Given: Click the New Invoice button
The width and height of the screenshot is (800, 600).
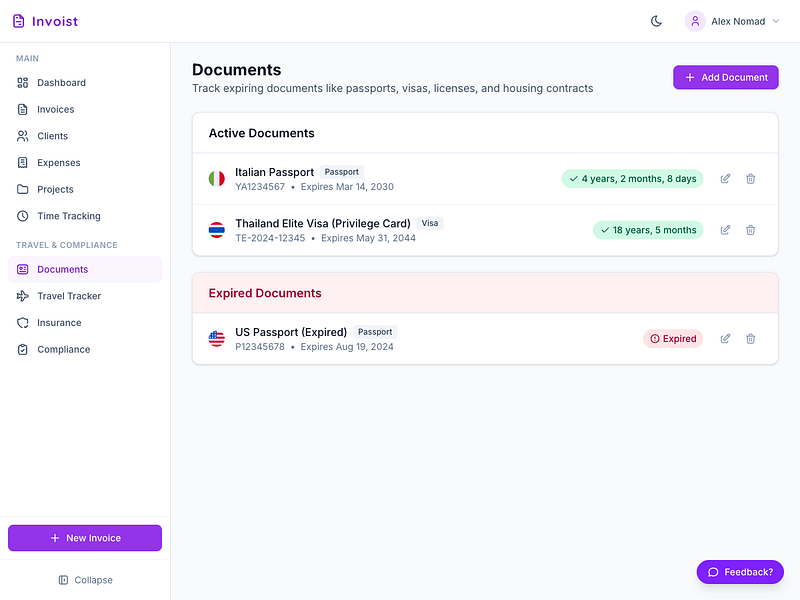Looking at the screenshot, I should pos(85,538).
